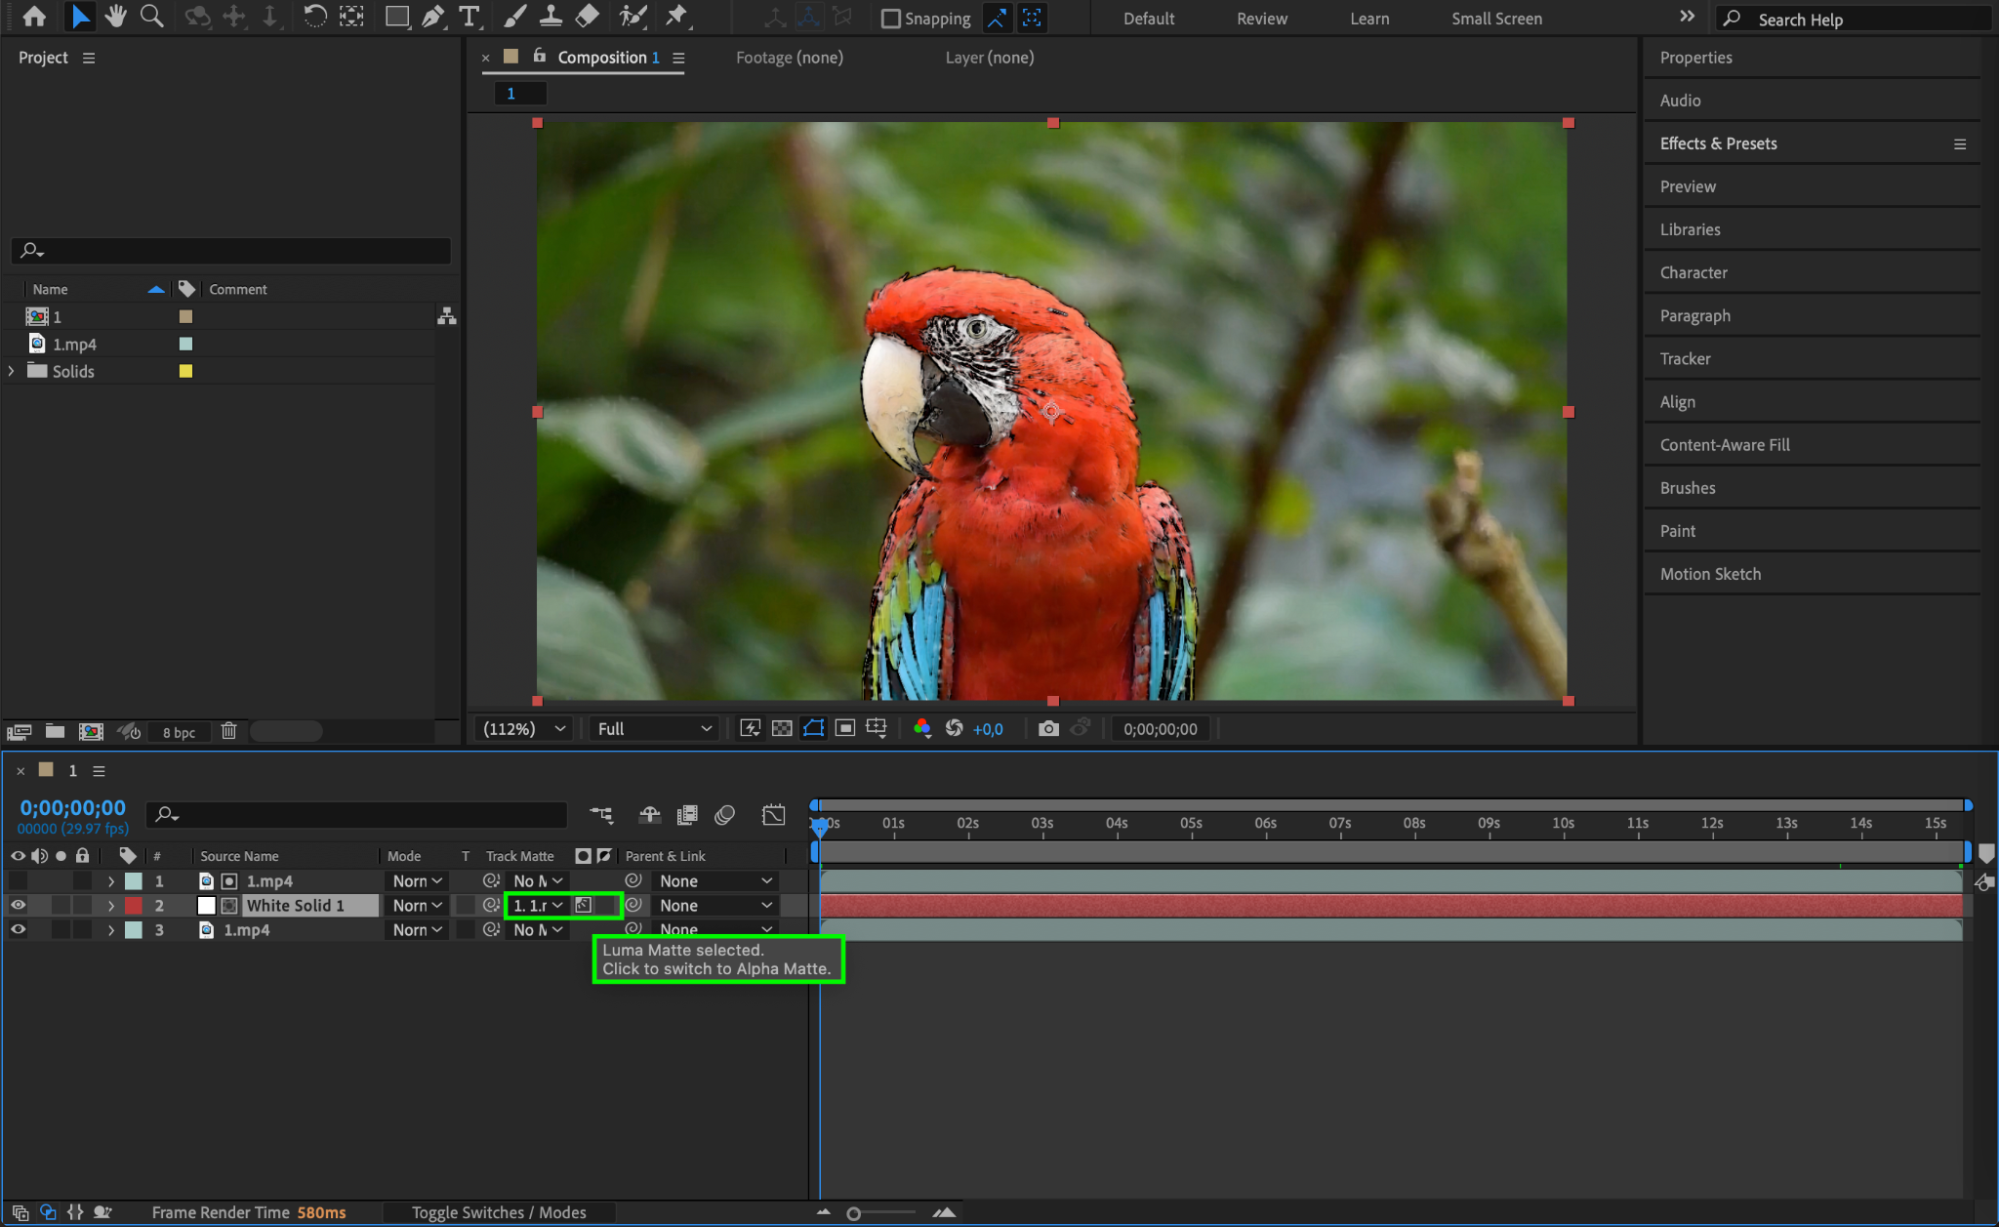Click the 8 bpc color depth button
This screenshot has height=1227, width=1999.
pyautogui.click(x=179, y=732)
